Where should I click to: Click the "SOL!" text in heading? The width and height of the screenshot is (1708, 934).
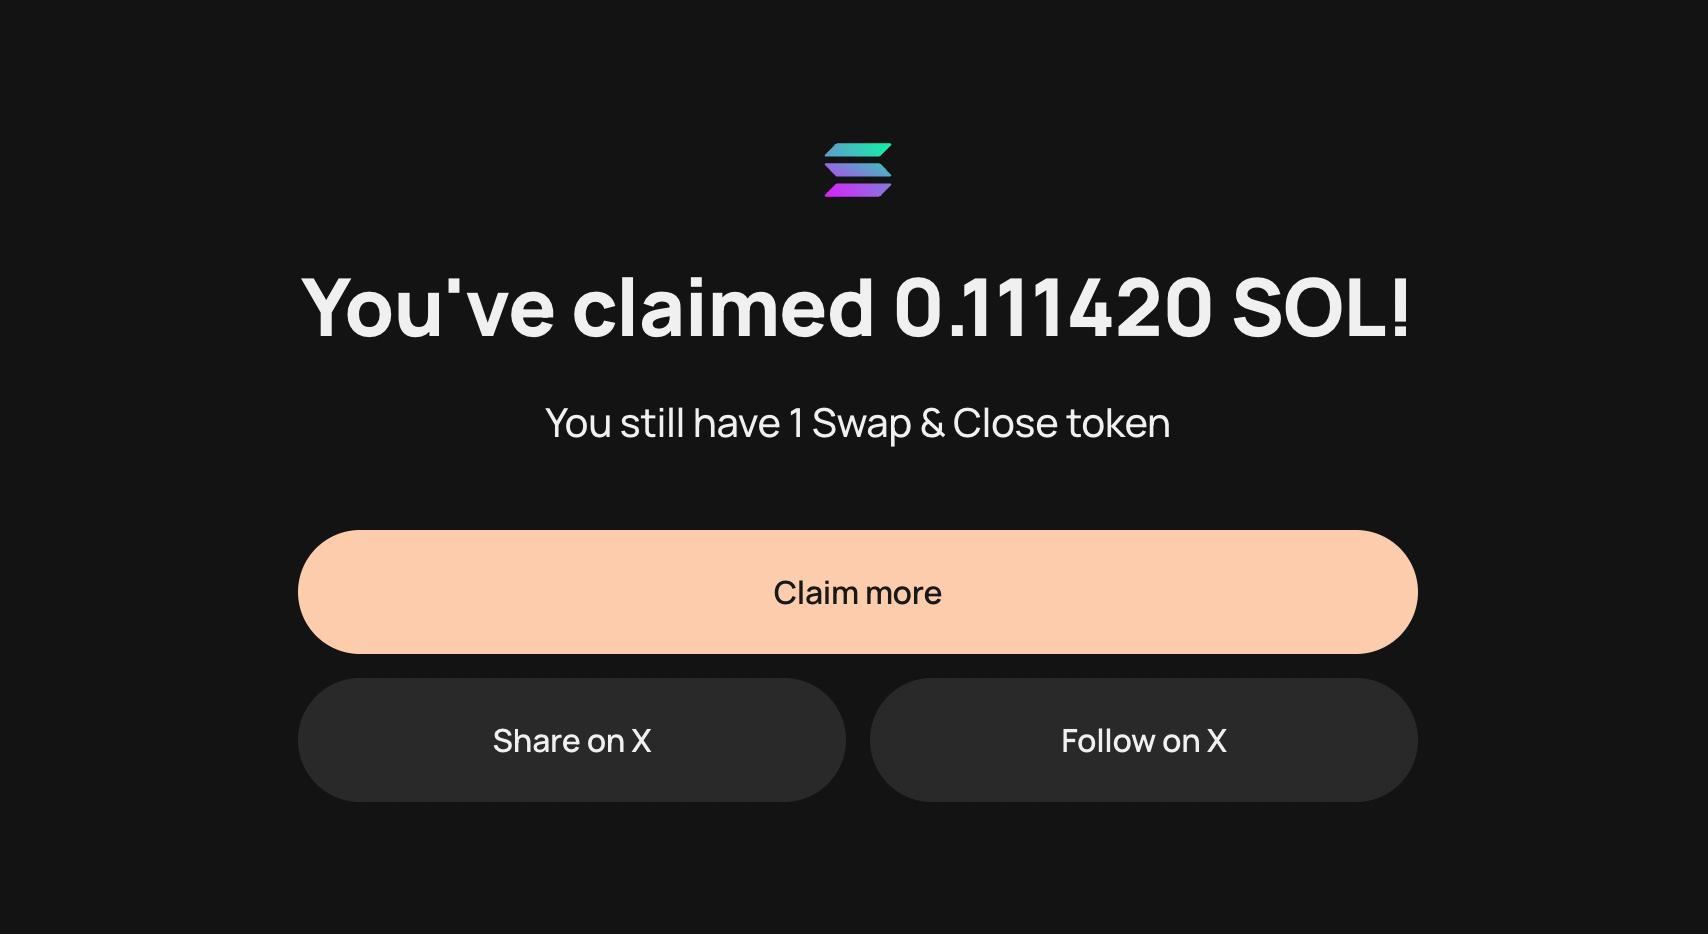pos(1321,308)
